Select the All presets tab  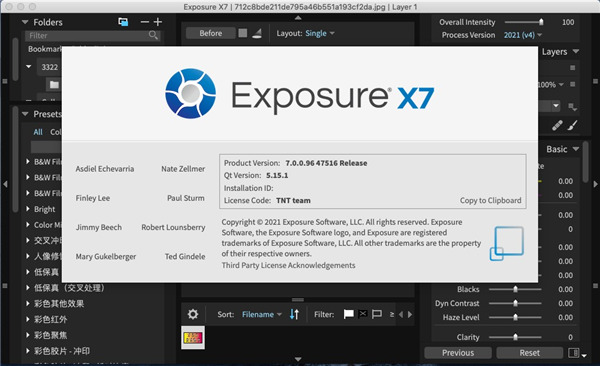[38, 132]
